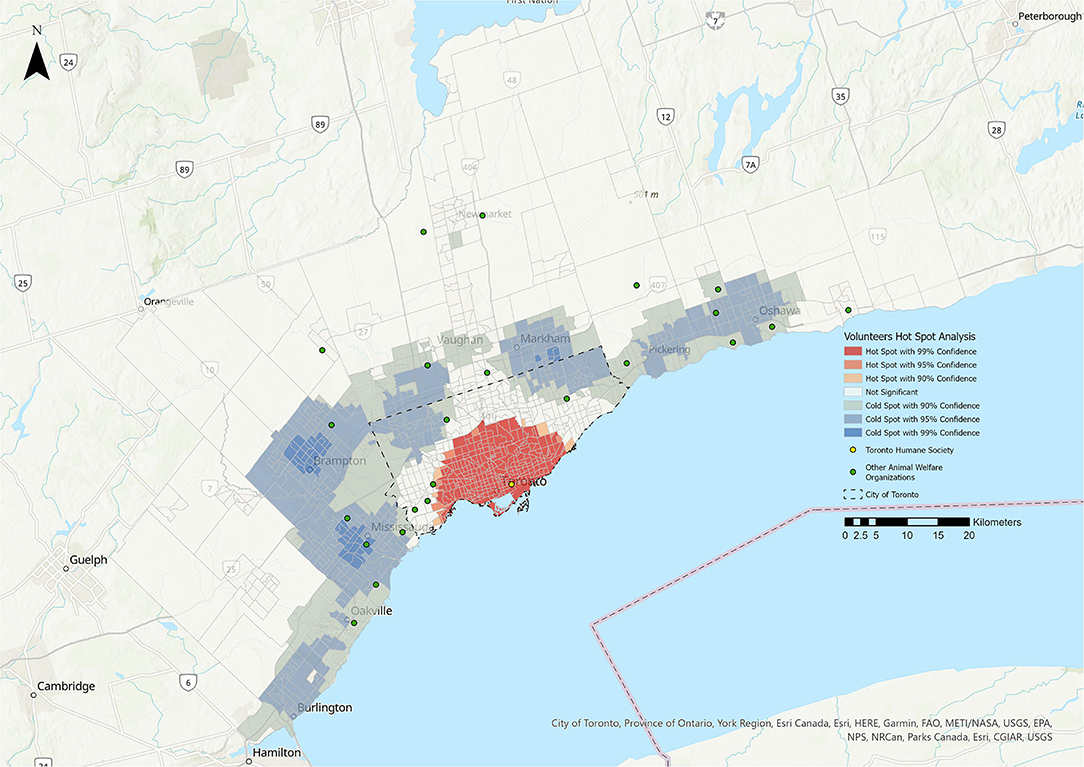Image resolution: width=1084 pixels, height=767 pixels.
Task: Select the 'Mississauga' city label
Action: (402, 527)
